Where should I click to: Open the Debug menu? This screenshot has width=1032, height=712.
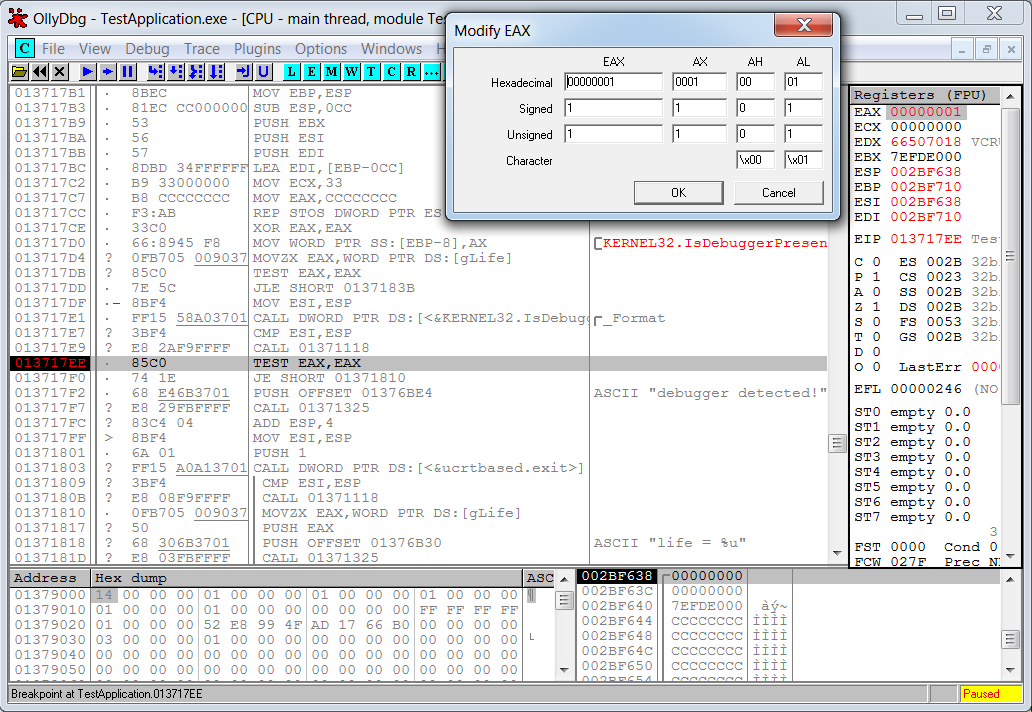pyautogui.click(x=147, y=48)
